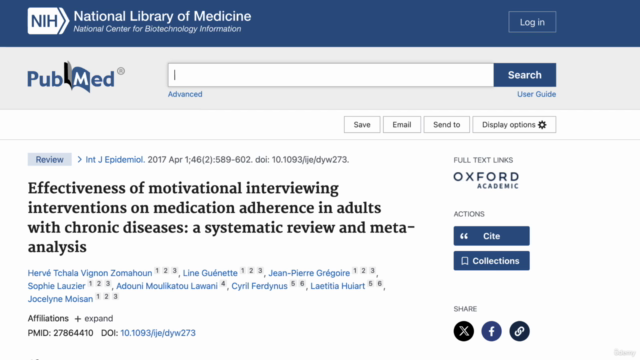
Task: Open author Adouni Moulikatou Lawani
Action: 167,286
